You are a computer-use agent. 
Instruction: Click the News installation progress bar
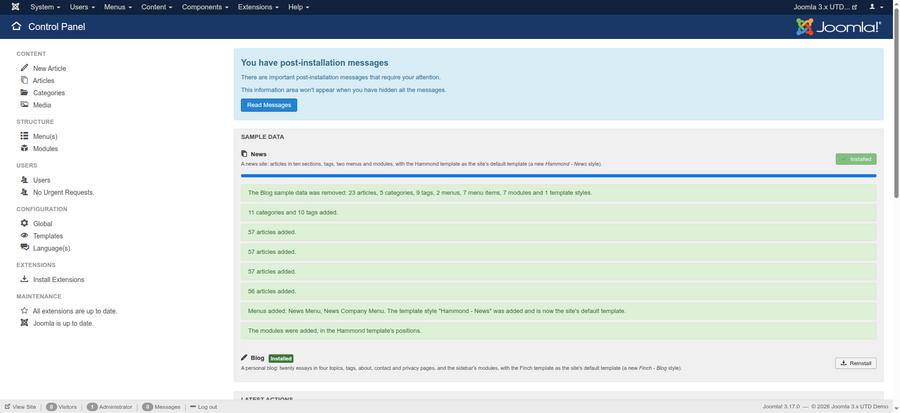(558, 176)
